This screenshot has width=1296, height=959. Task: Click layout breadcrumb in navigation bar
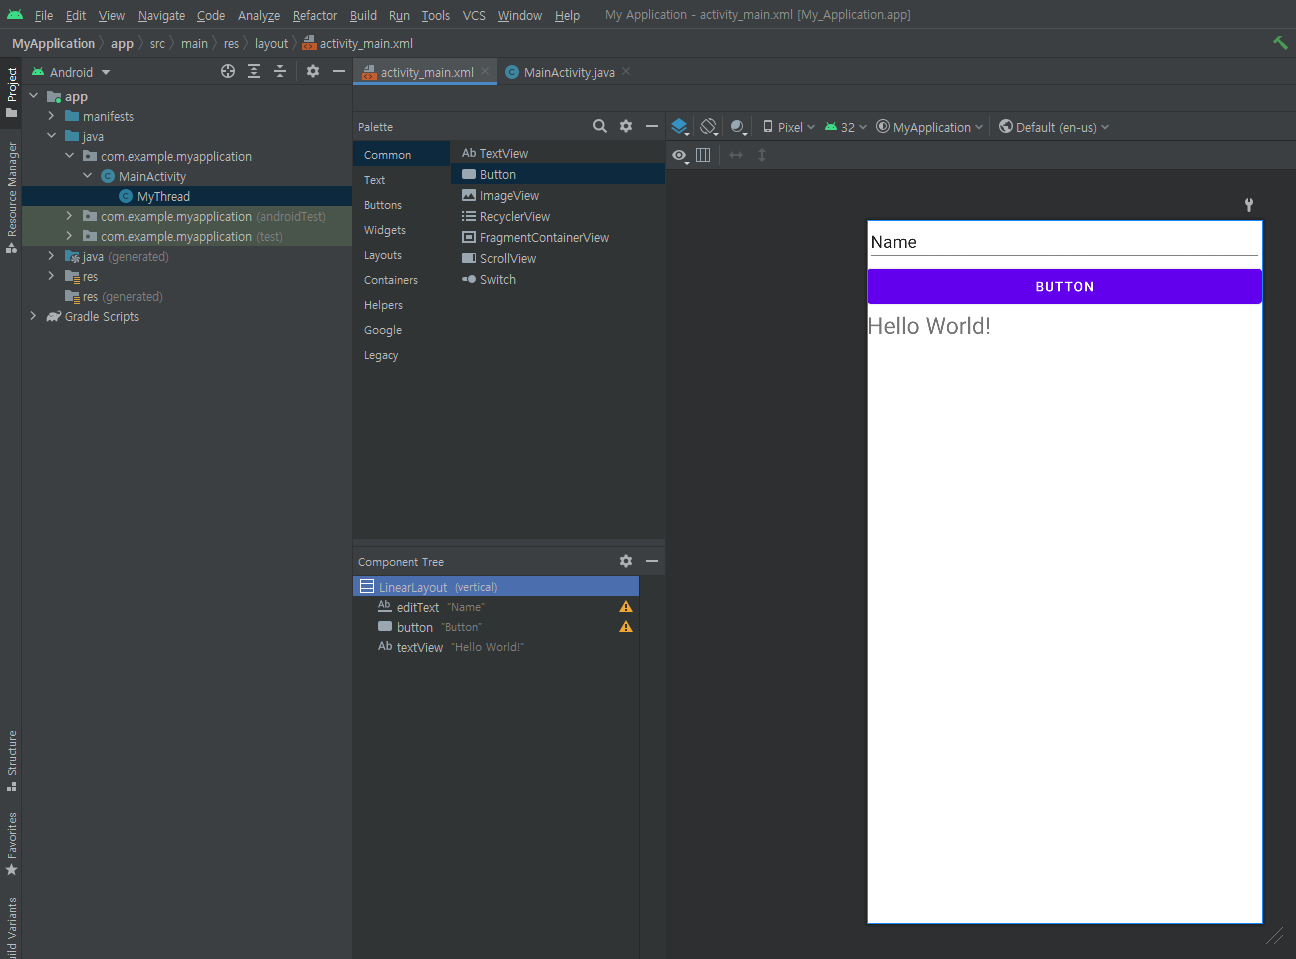271,43
